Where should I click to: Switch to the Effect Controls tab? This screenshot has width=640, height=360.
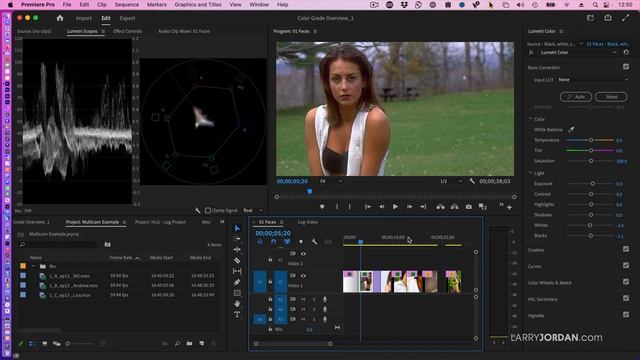128,31
